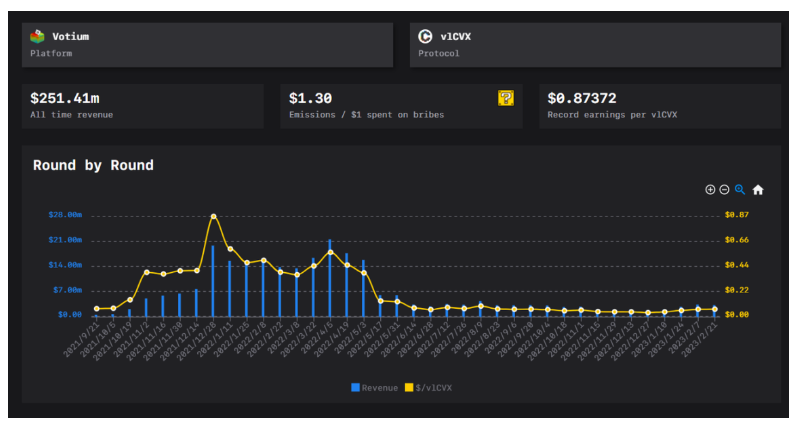This screenshot has width=796, height=422.
Task: Click the 'All time revenue' caption
Action: click(72, 115)
